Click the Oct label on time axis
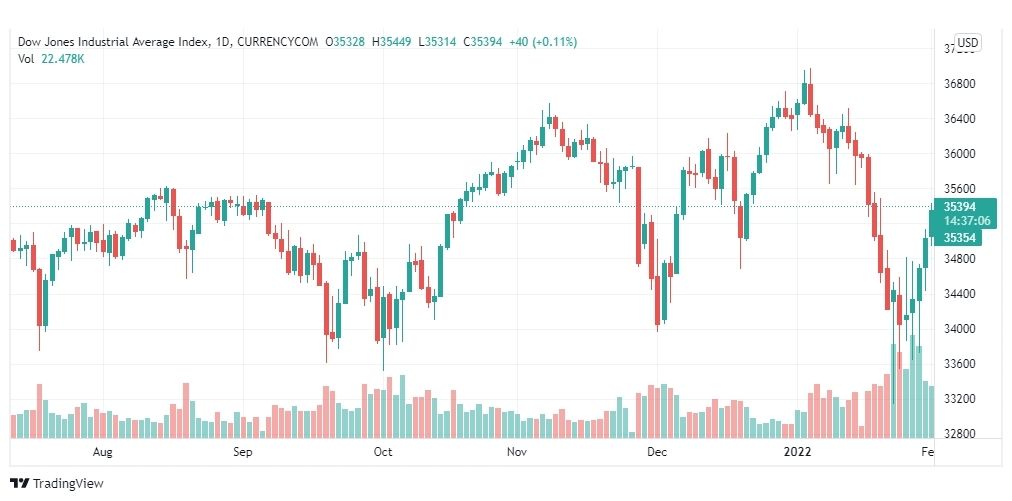Screen dimensions: 1012x501 (383, 452)
